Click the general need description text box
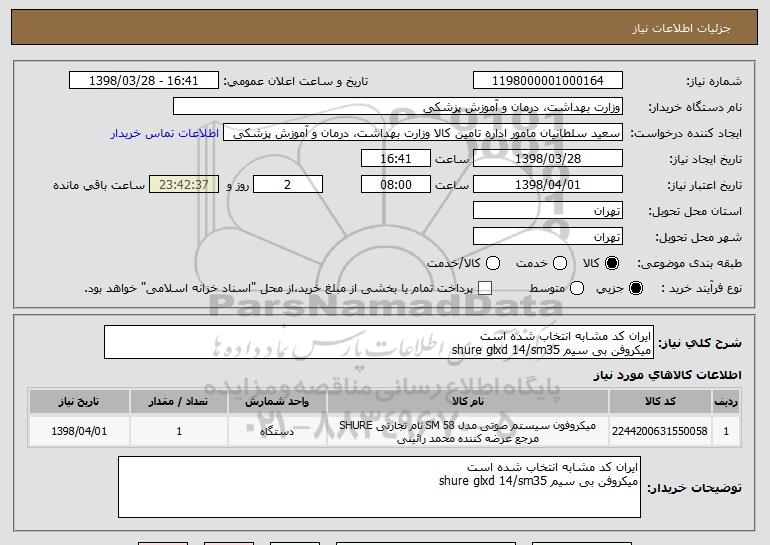This screenshot has width=770, height=545. point(379,342)
